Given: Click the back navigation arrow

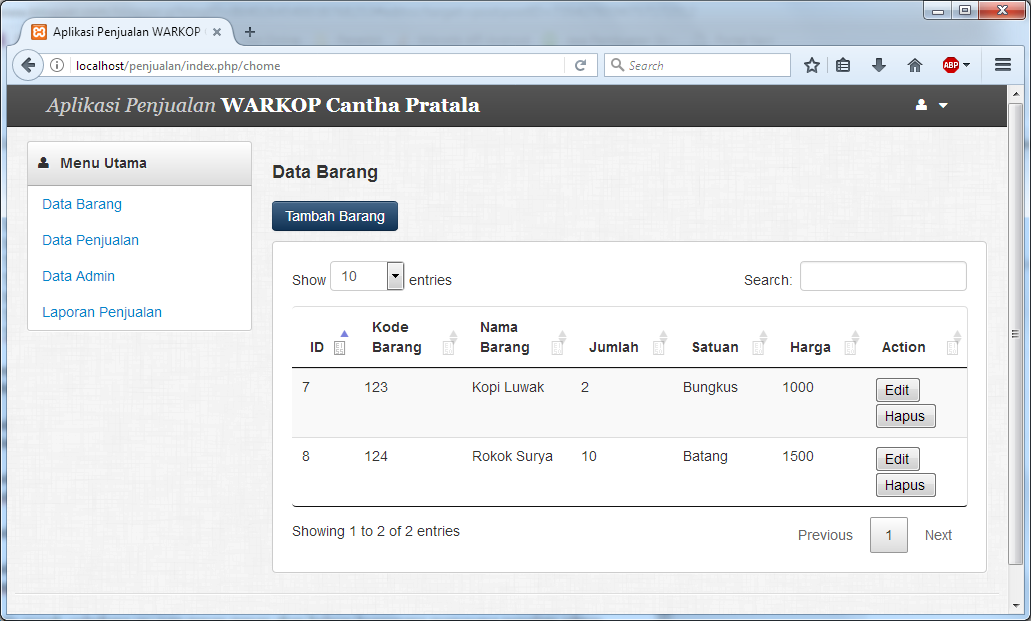Looking at the screenshot, I should (27, 64).
